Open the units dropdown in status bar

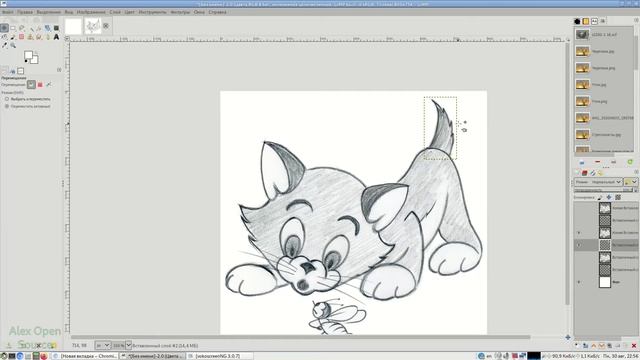(x=103, y=345)
